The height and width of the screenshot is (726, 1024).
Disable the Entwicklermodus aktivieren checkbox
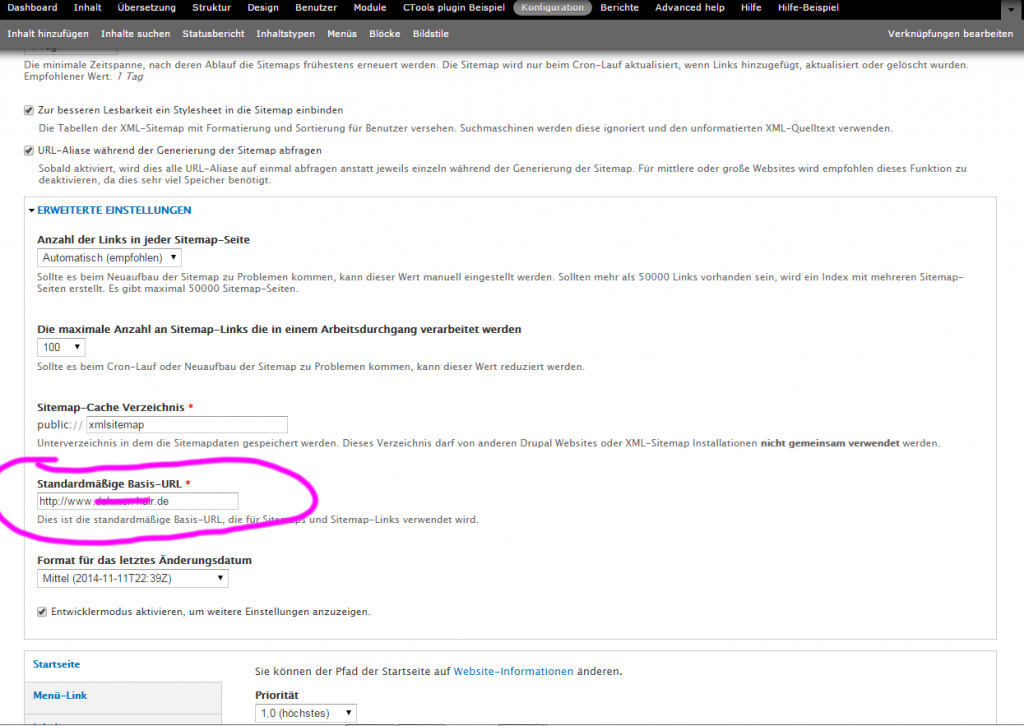(x=42, y=611)
